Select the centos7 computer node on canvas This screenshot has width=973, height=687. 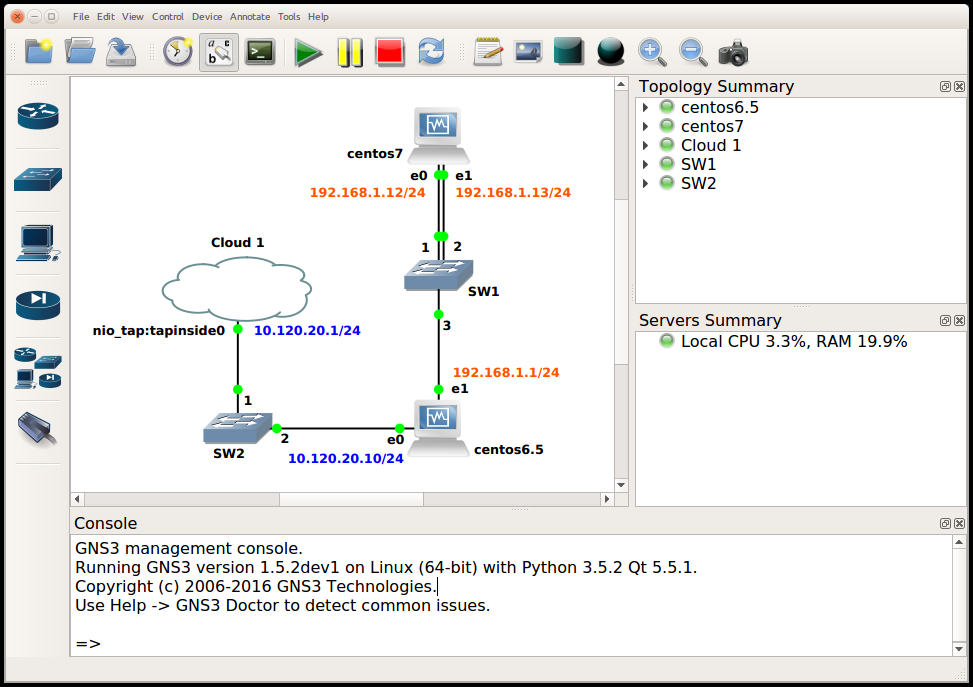(x=439, y=134)
